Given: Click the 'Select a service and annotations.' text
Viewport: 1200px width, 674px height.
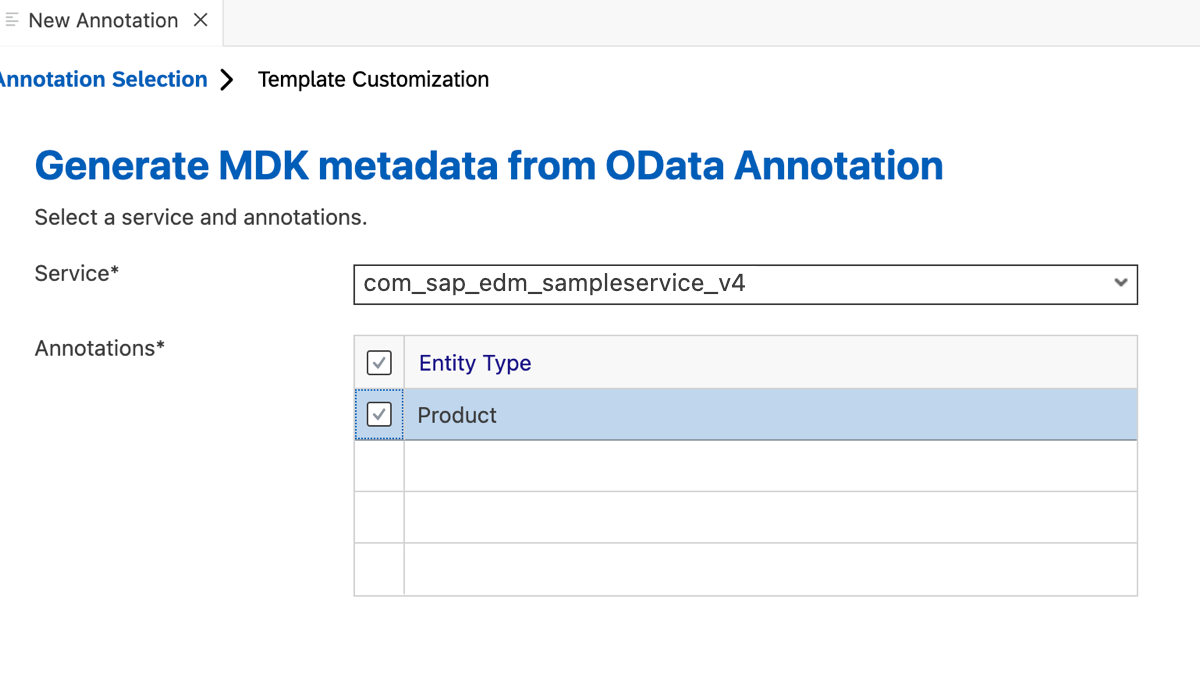Looking at the screenshot, I should click(x=201, y=217).
